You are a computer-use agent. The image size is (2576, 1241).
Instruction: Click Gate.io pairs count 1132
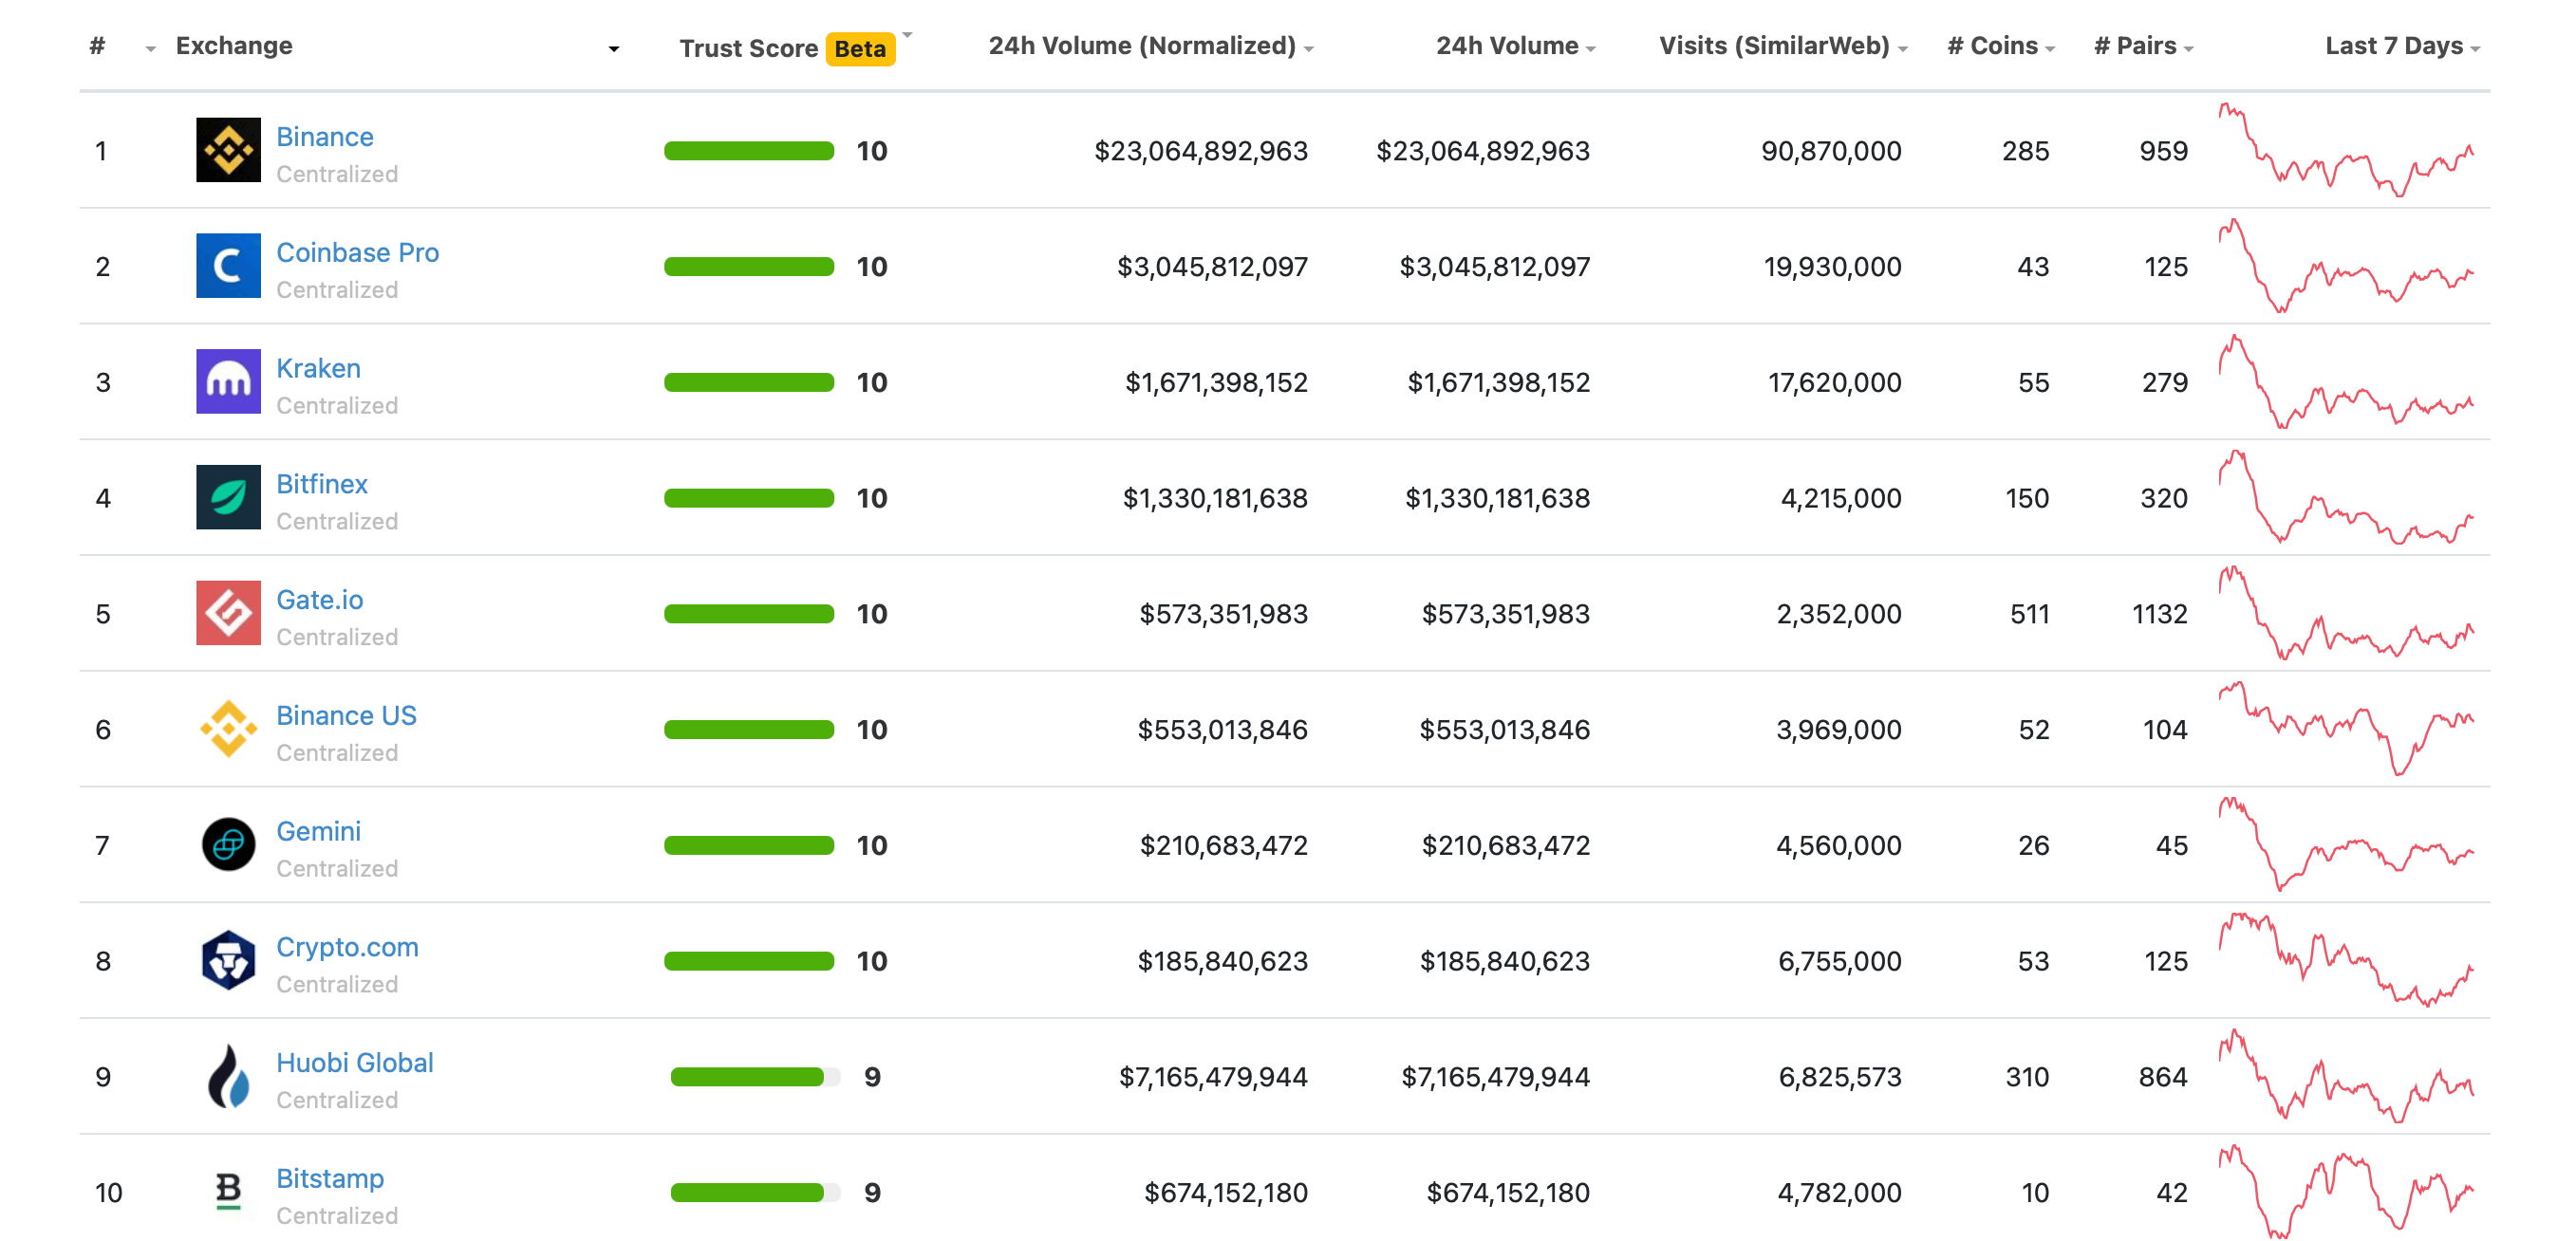(x=2160, y=614)
